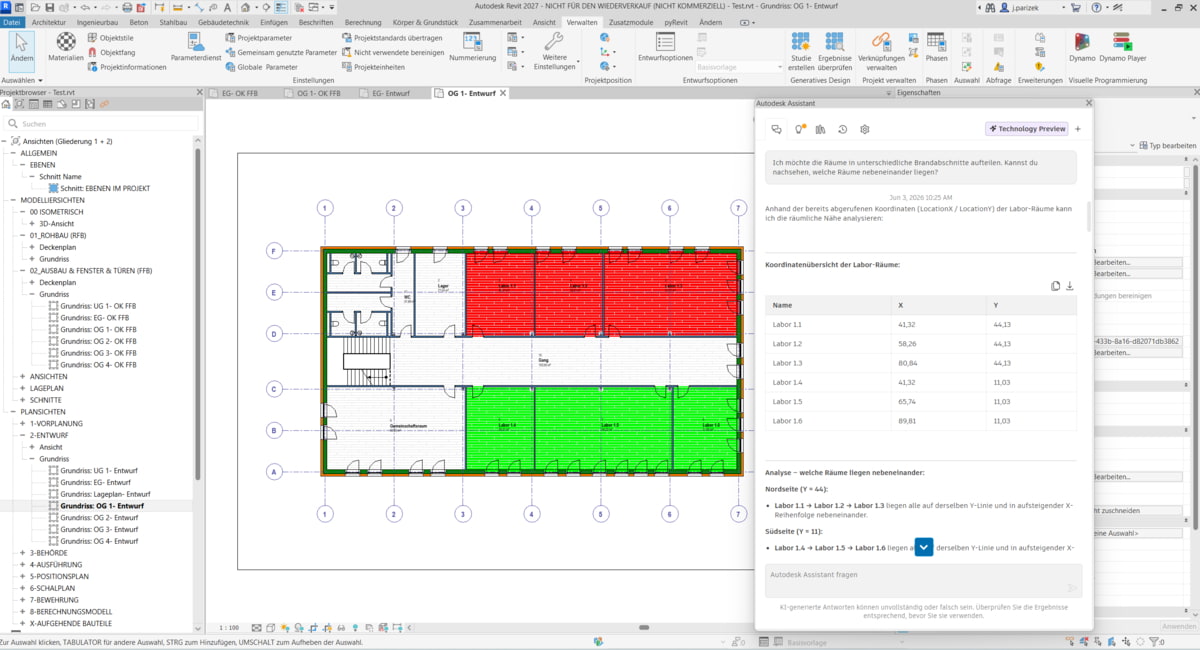The height and width of the screenshot is (650, 1200).
Task: Switch to the EG- OK FFB view tab
Action: pos(240,93)
